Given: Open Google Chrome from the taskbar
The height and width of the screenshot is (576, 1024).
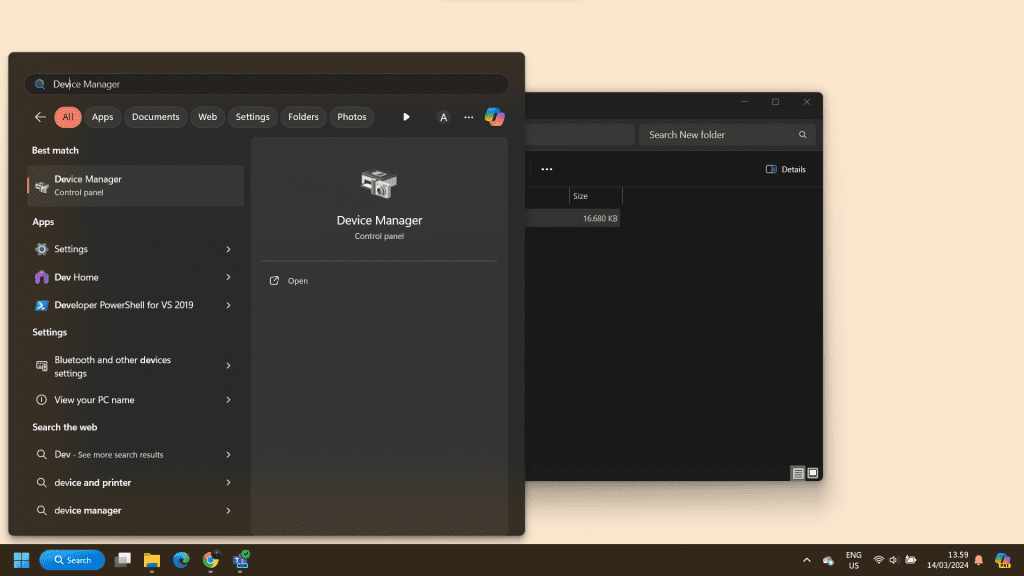Looking at the screenshot, I should coord(211,560).
